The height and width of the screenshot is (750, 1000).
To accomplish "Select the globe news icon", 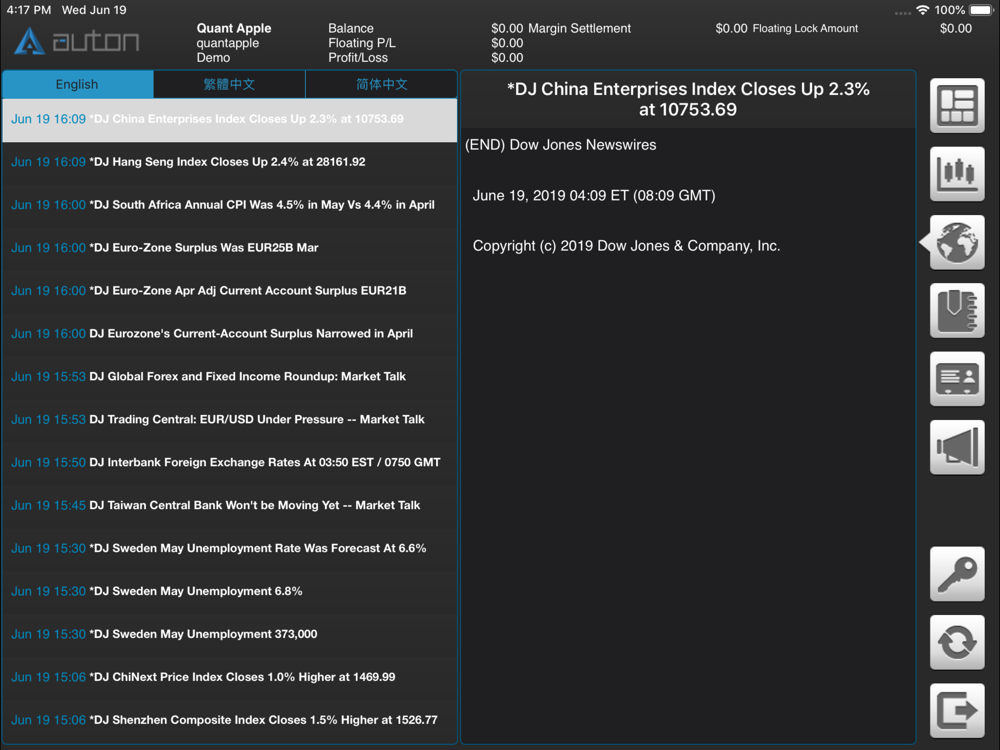I will tap(957, 242).
